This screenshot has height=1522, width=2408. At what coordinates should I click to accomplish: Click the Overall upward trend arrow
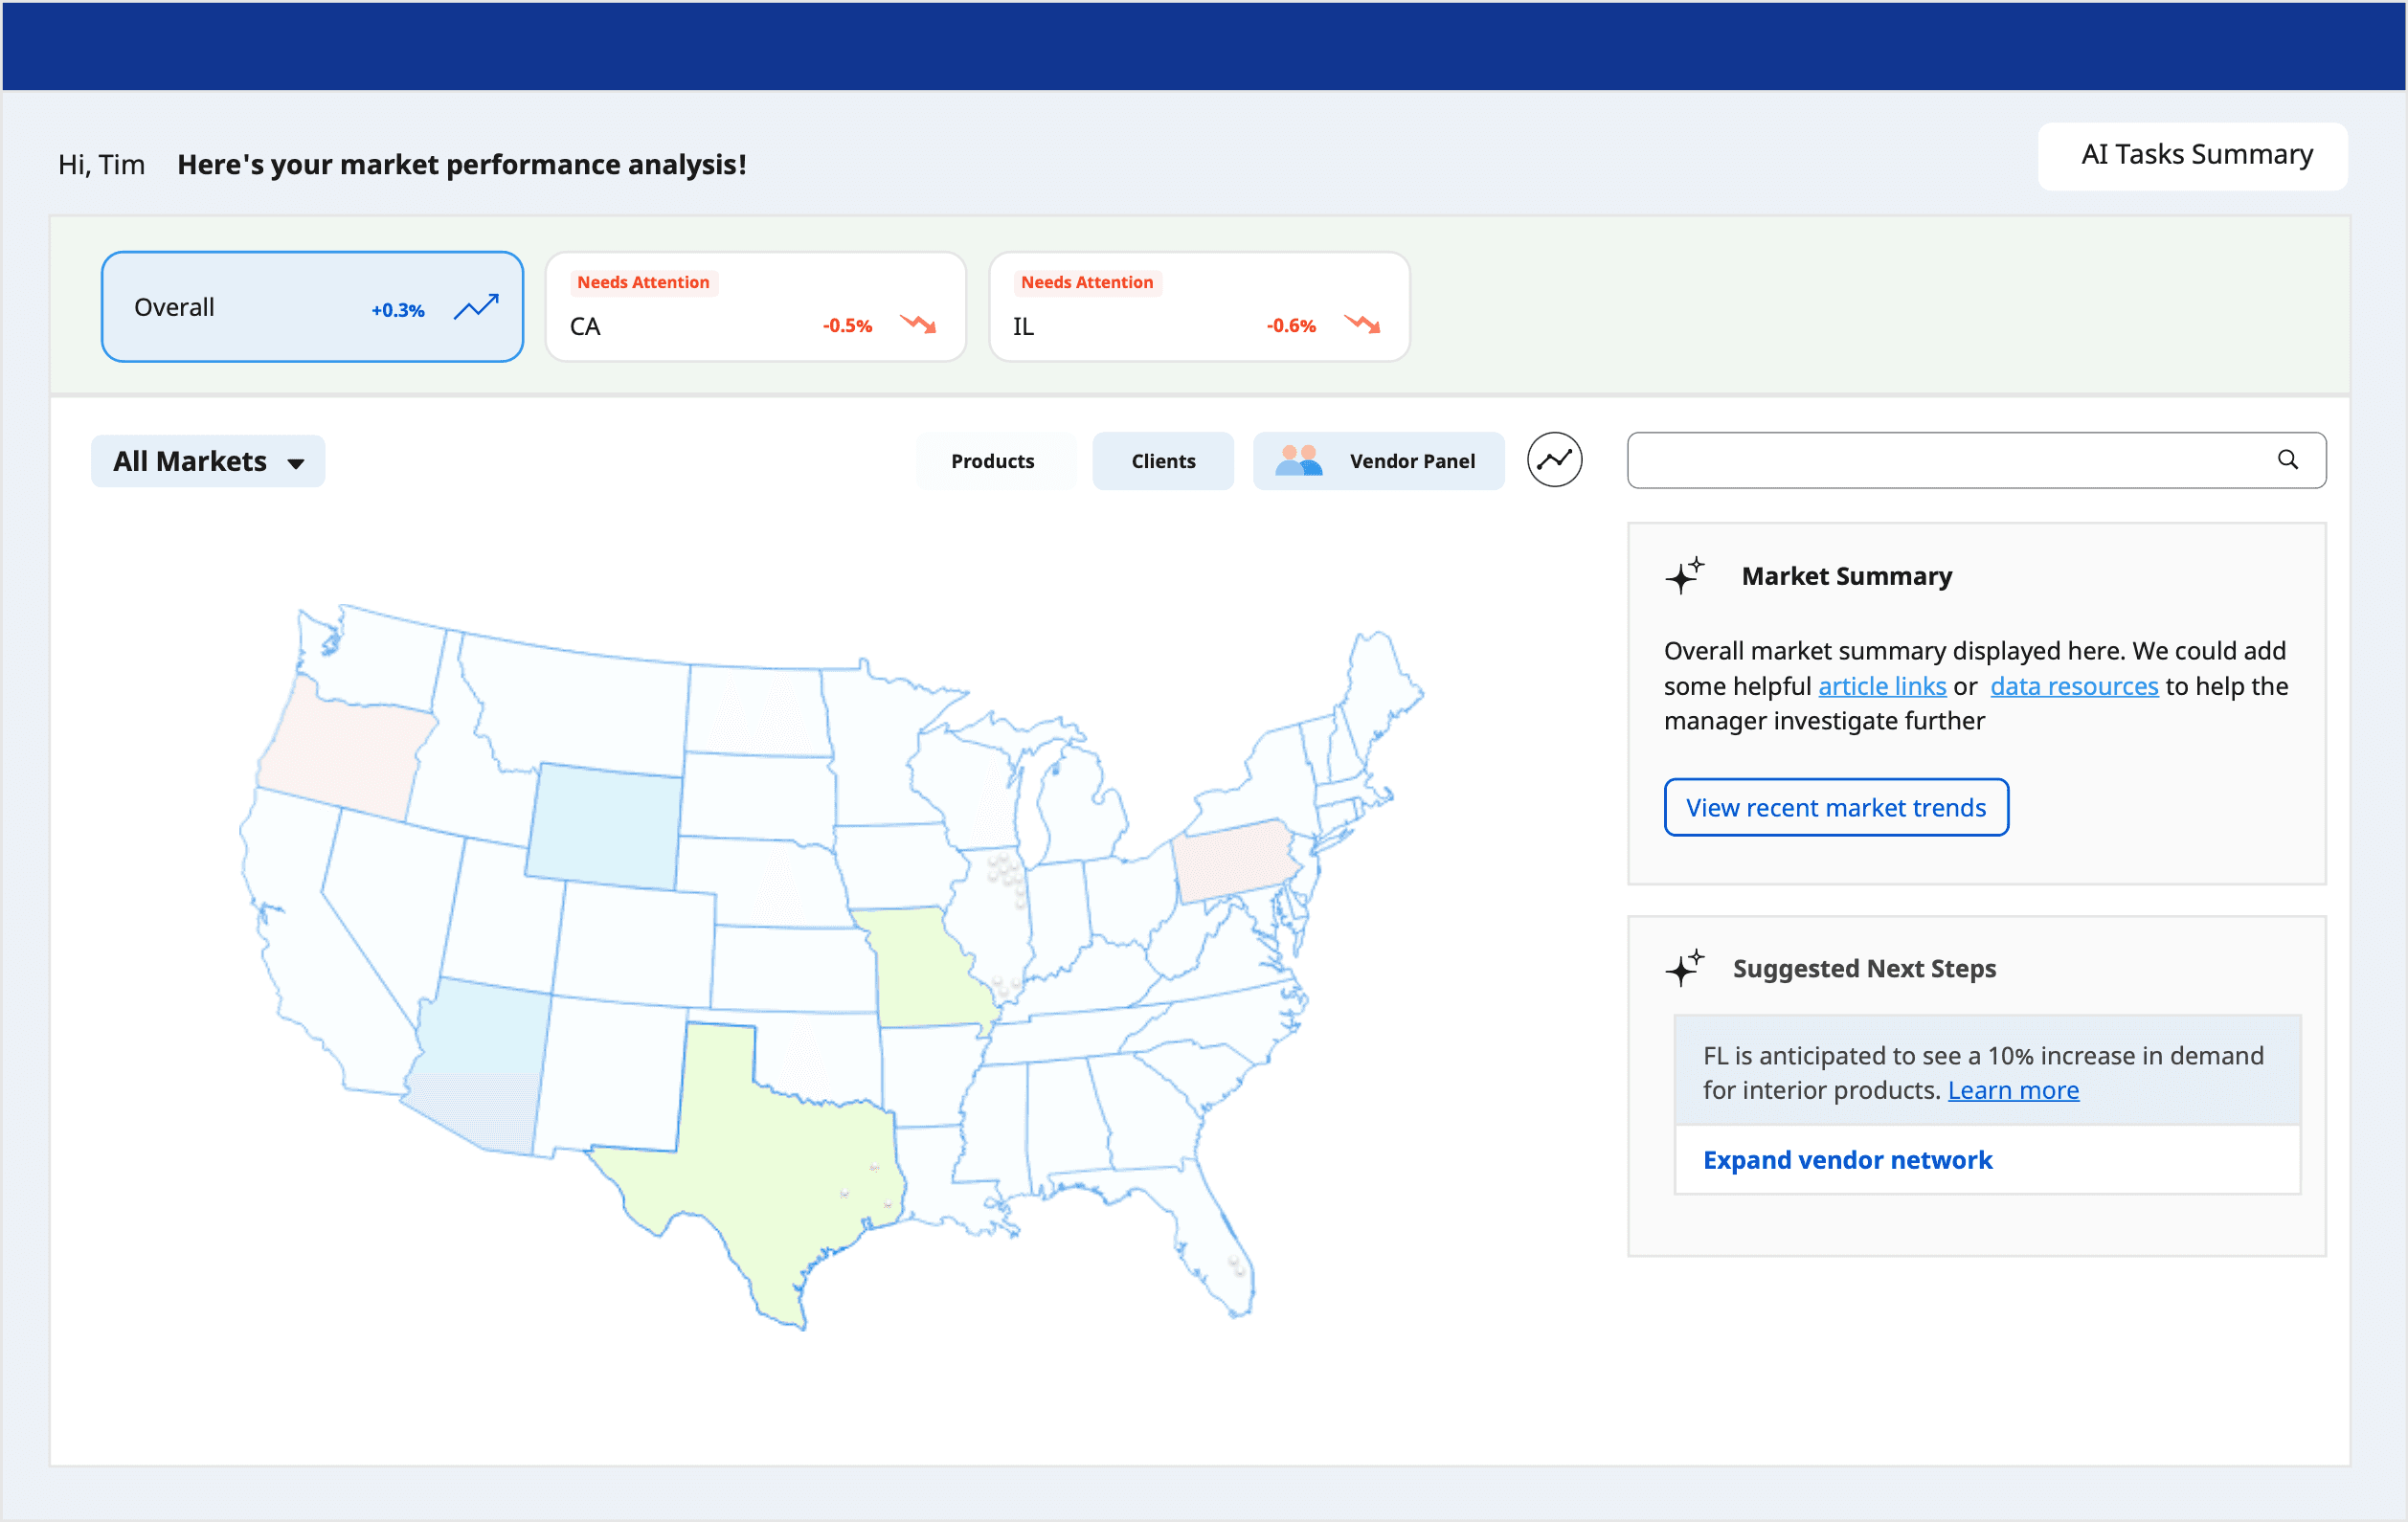(476, 307)
